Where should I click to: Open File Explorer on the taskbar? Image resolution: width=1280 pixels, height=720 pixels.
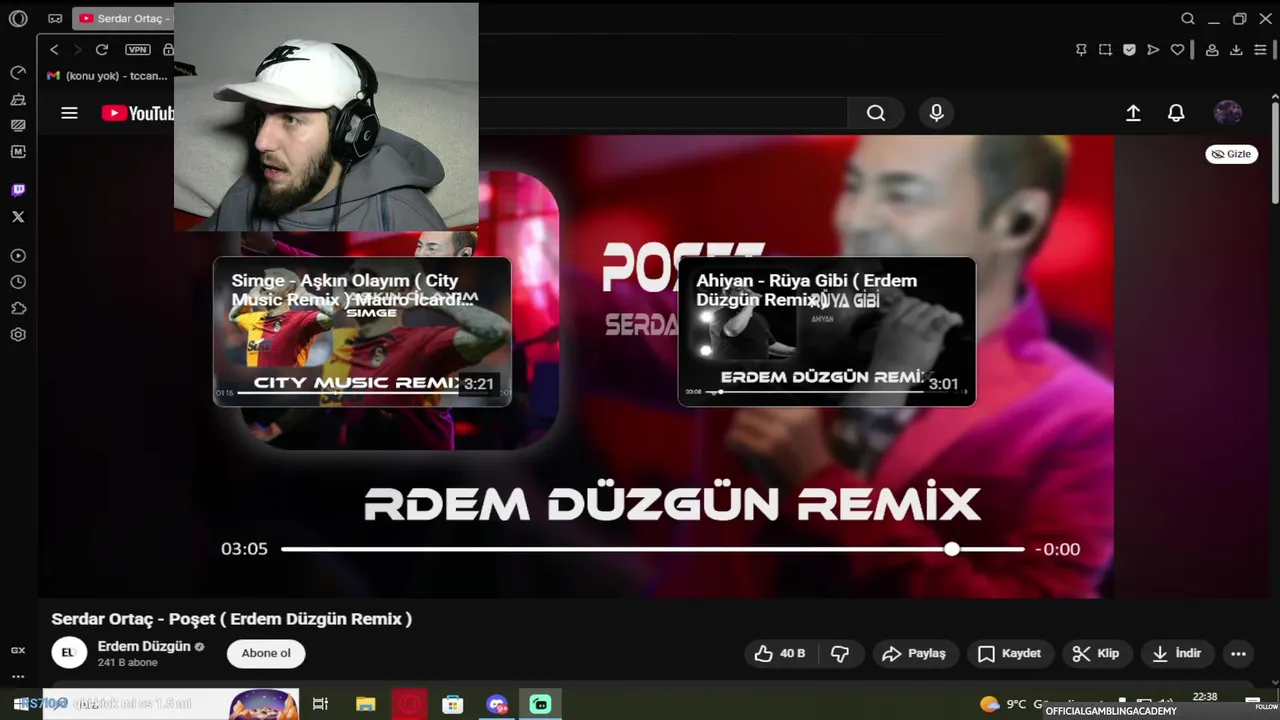pos(365,704)
